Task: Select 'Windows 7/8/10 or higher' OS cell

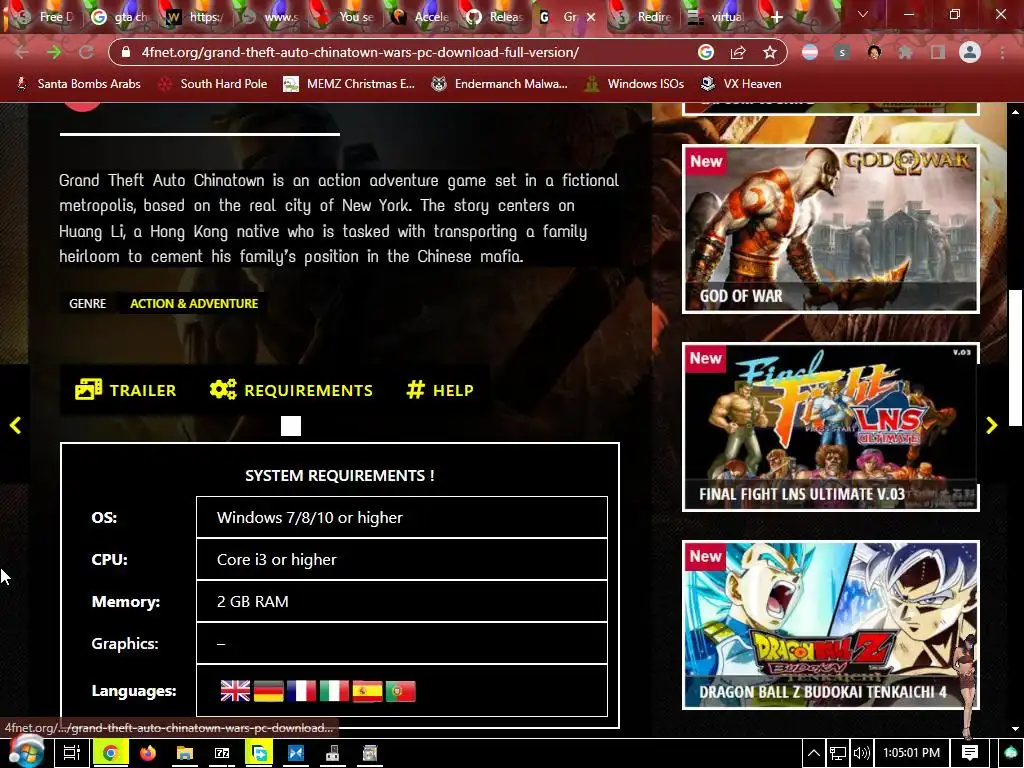Action: pyautogui.click(x=402, y=517)
